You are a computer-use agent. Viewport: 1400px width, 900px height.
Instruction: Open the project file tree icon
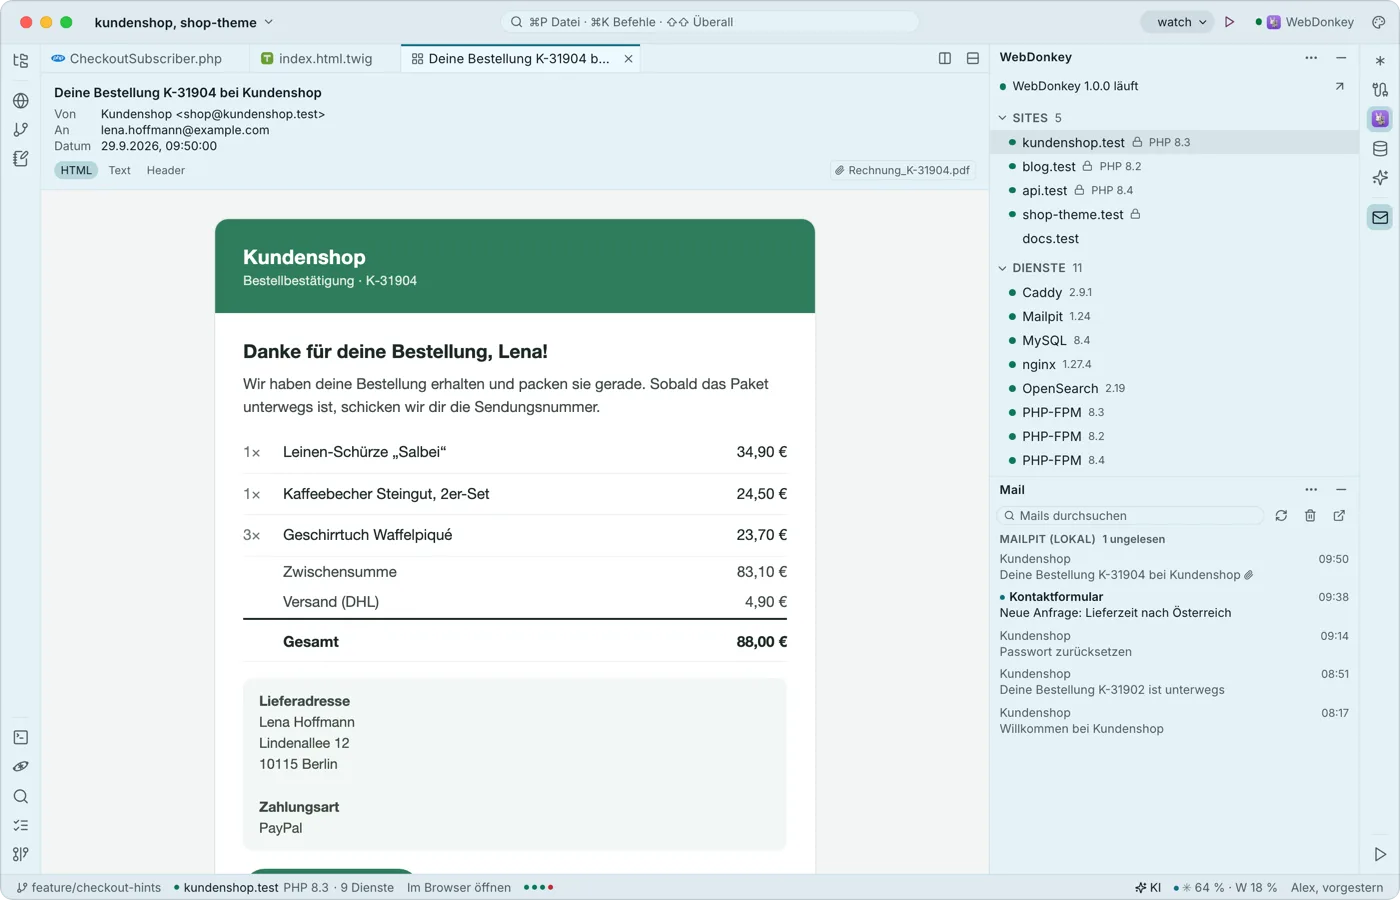[20, 61]
